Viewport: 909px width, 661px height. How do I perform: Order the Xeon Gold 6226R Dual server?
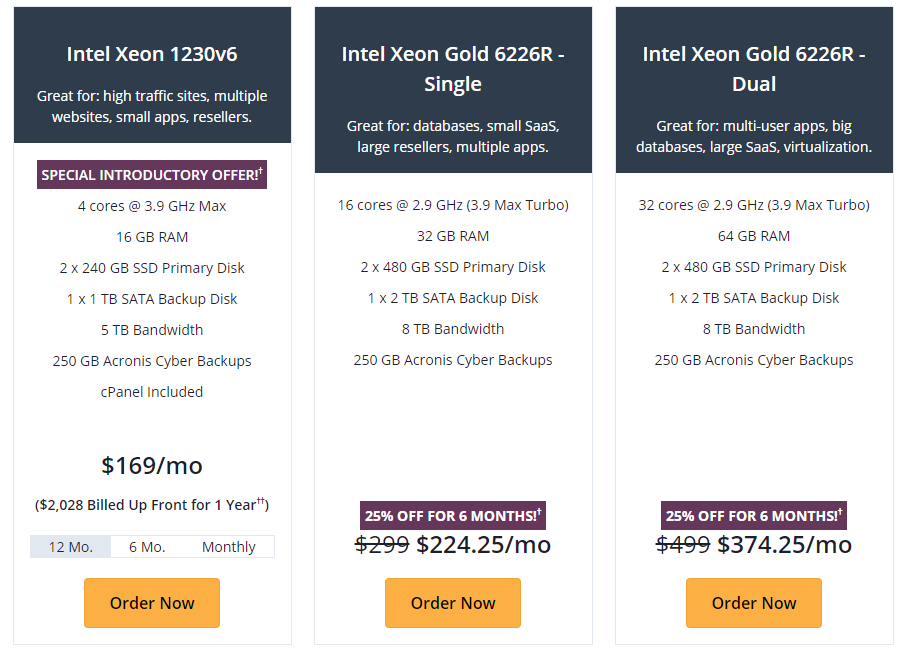pyautogui.click(x=754, y=603)
